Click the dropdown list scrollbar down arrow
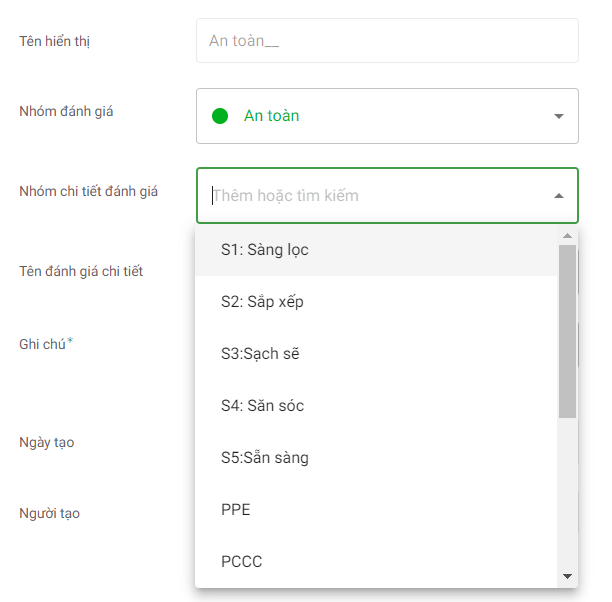The height and width of the screenshot is (602, 612). (x=567, y=577)
